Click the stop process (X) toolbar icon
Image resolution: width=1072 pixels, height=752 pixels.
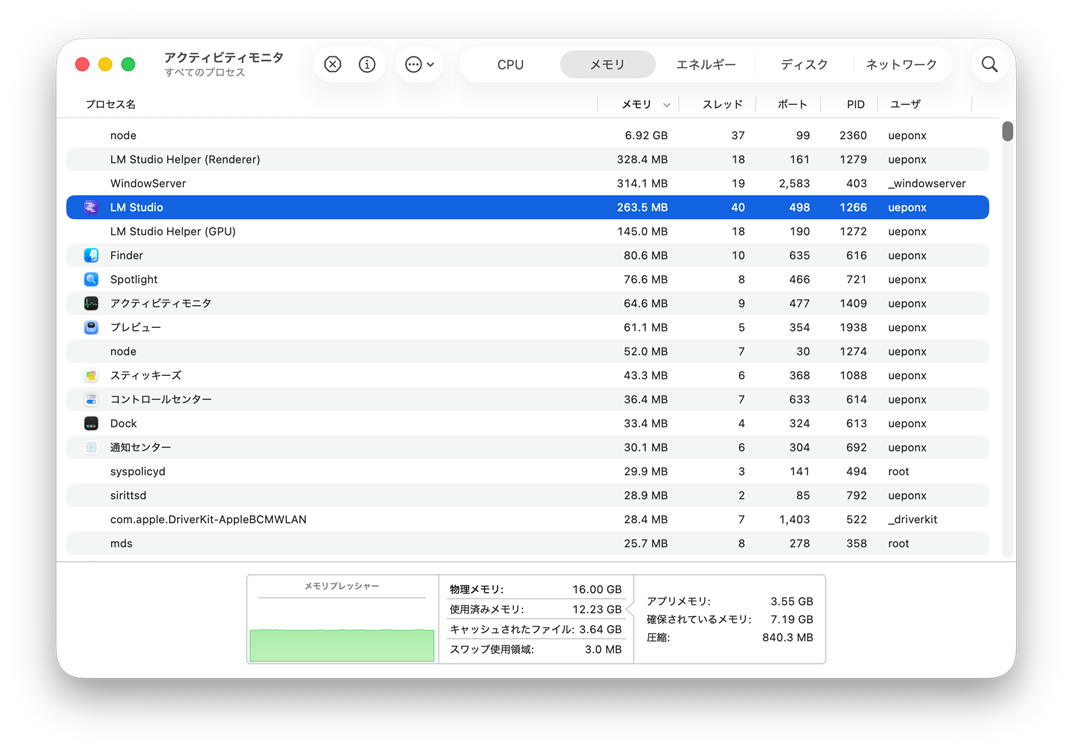[332, 64]
